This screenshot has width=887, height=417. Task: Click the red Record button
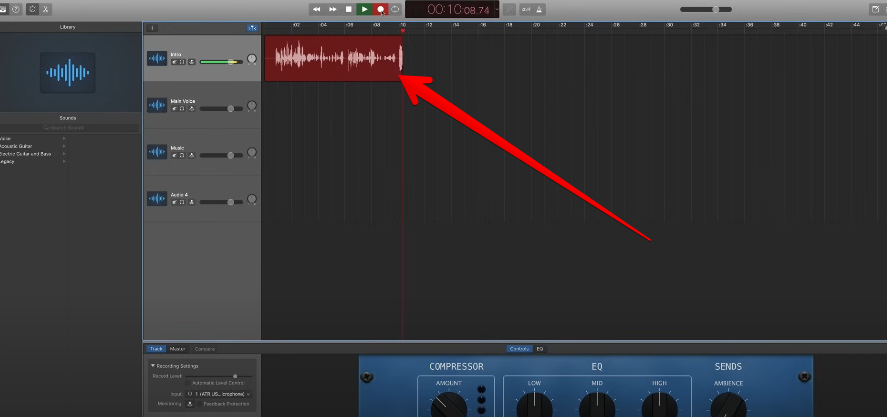380,9
